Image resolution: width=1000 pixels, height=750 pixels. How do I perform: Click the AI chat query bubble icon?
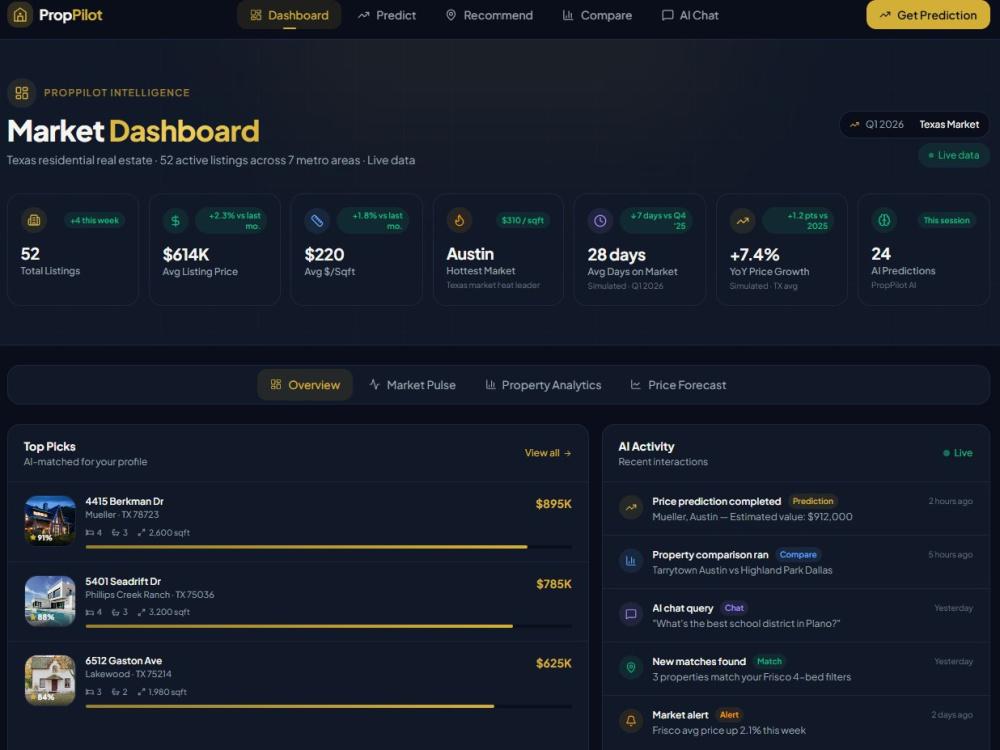click(631, 614)
